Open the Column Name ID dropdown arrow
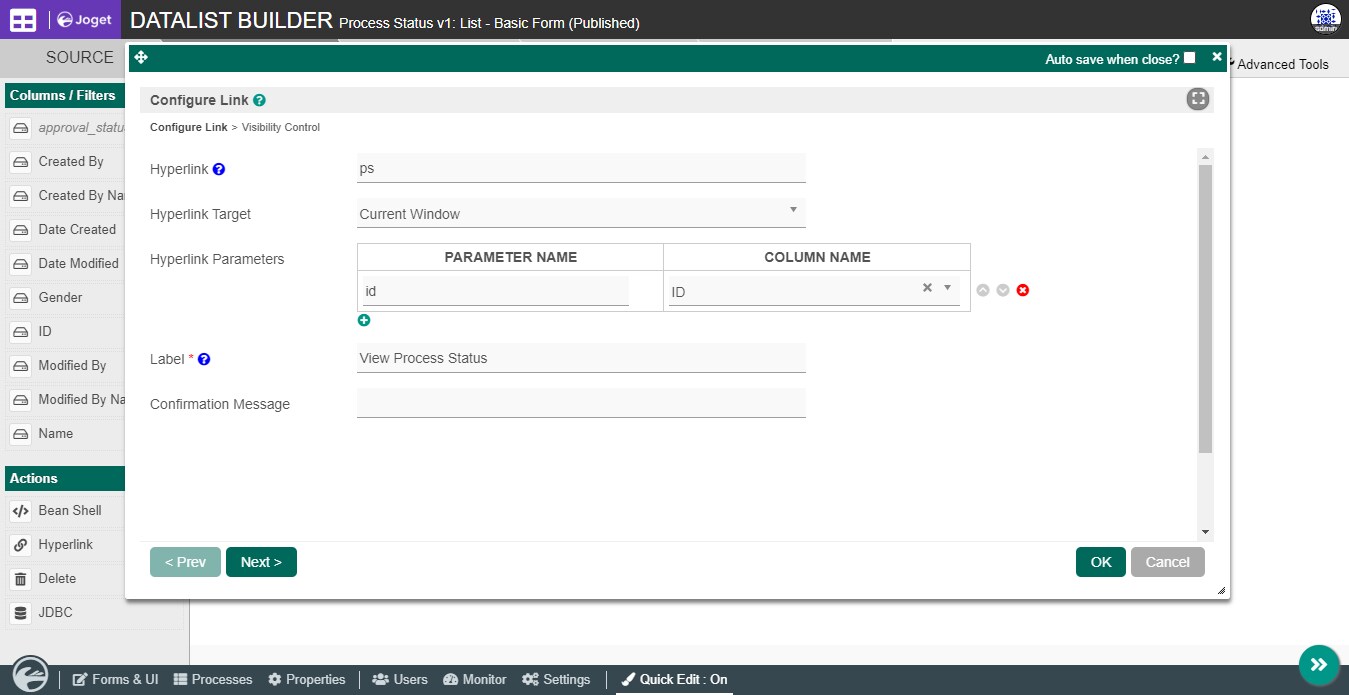Screen dimensions: 1349x695 click(948, 288)
